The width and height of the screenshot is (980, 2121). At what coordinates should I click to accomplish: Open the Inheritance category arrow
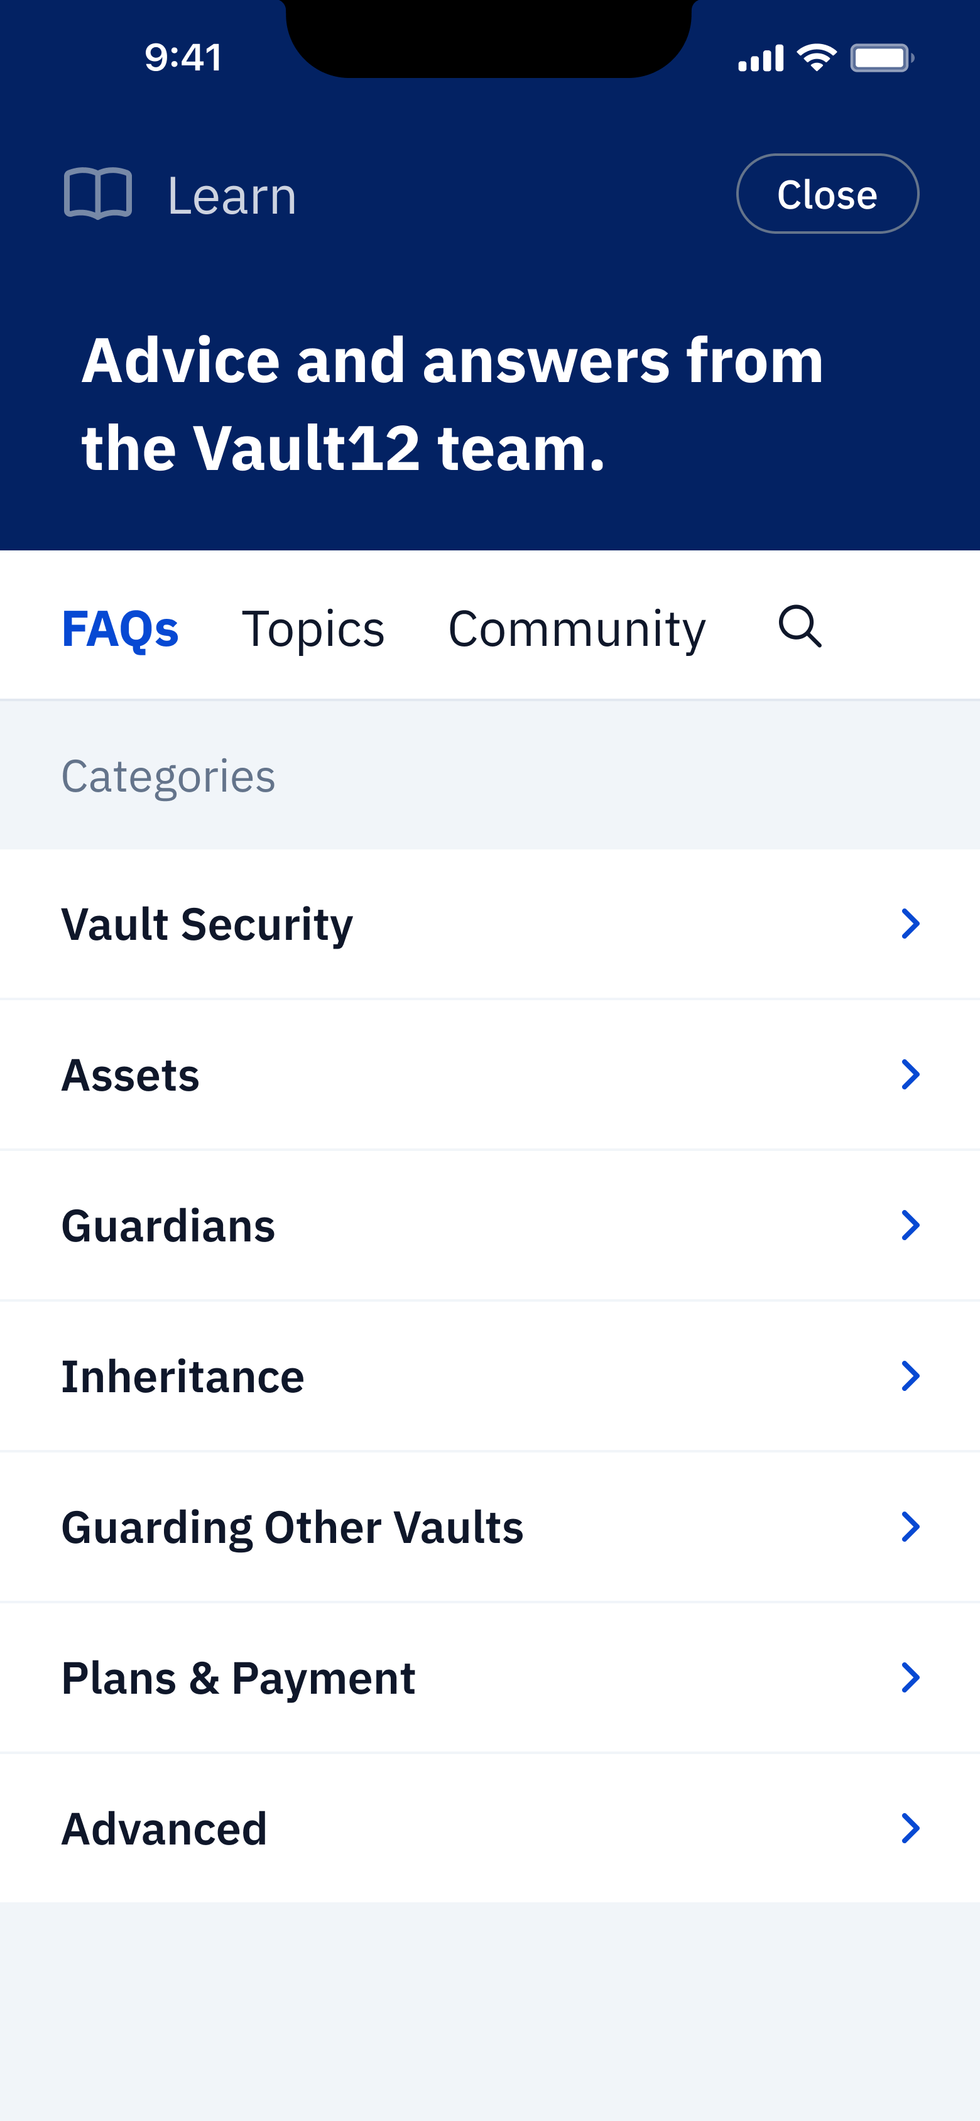pyautogui.click(x=910, y=1375)
